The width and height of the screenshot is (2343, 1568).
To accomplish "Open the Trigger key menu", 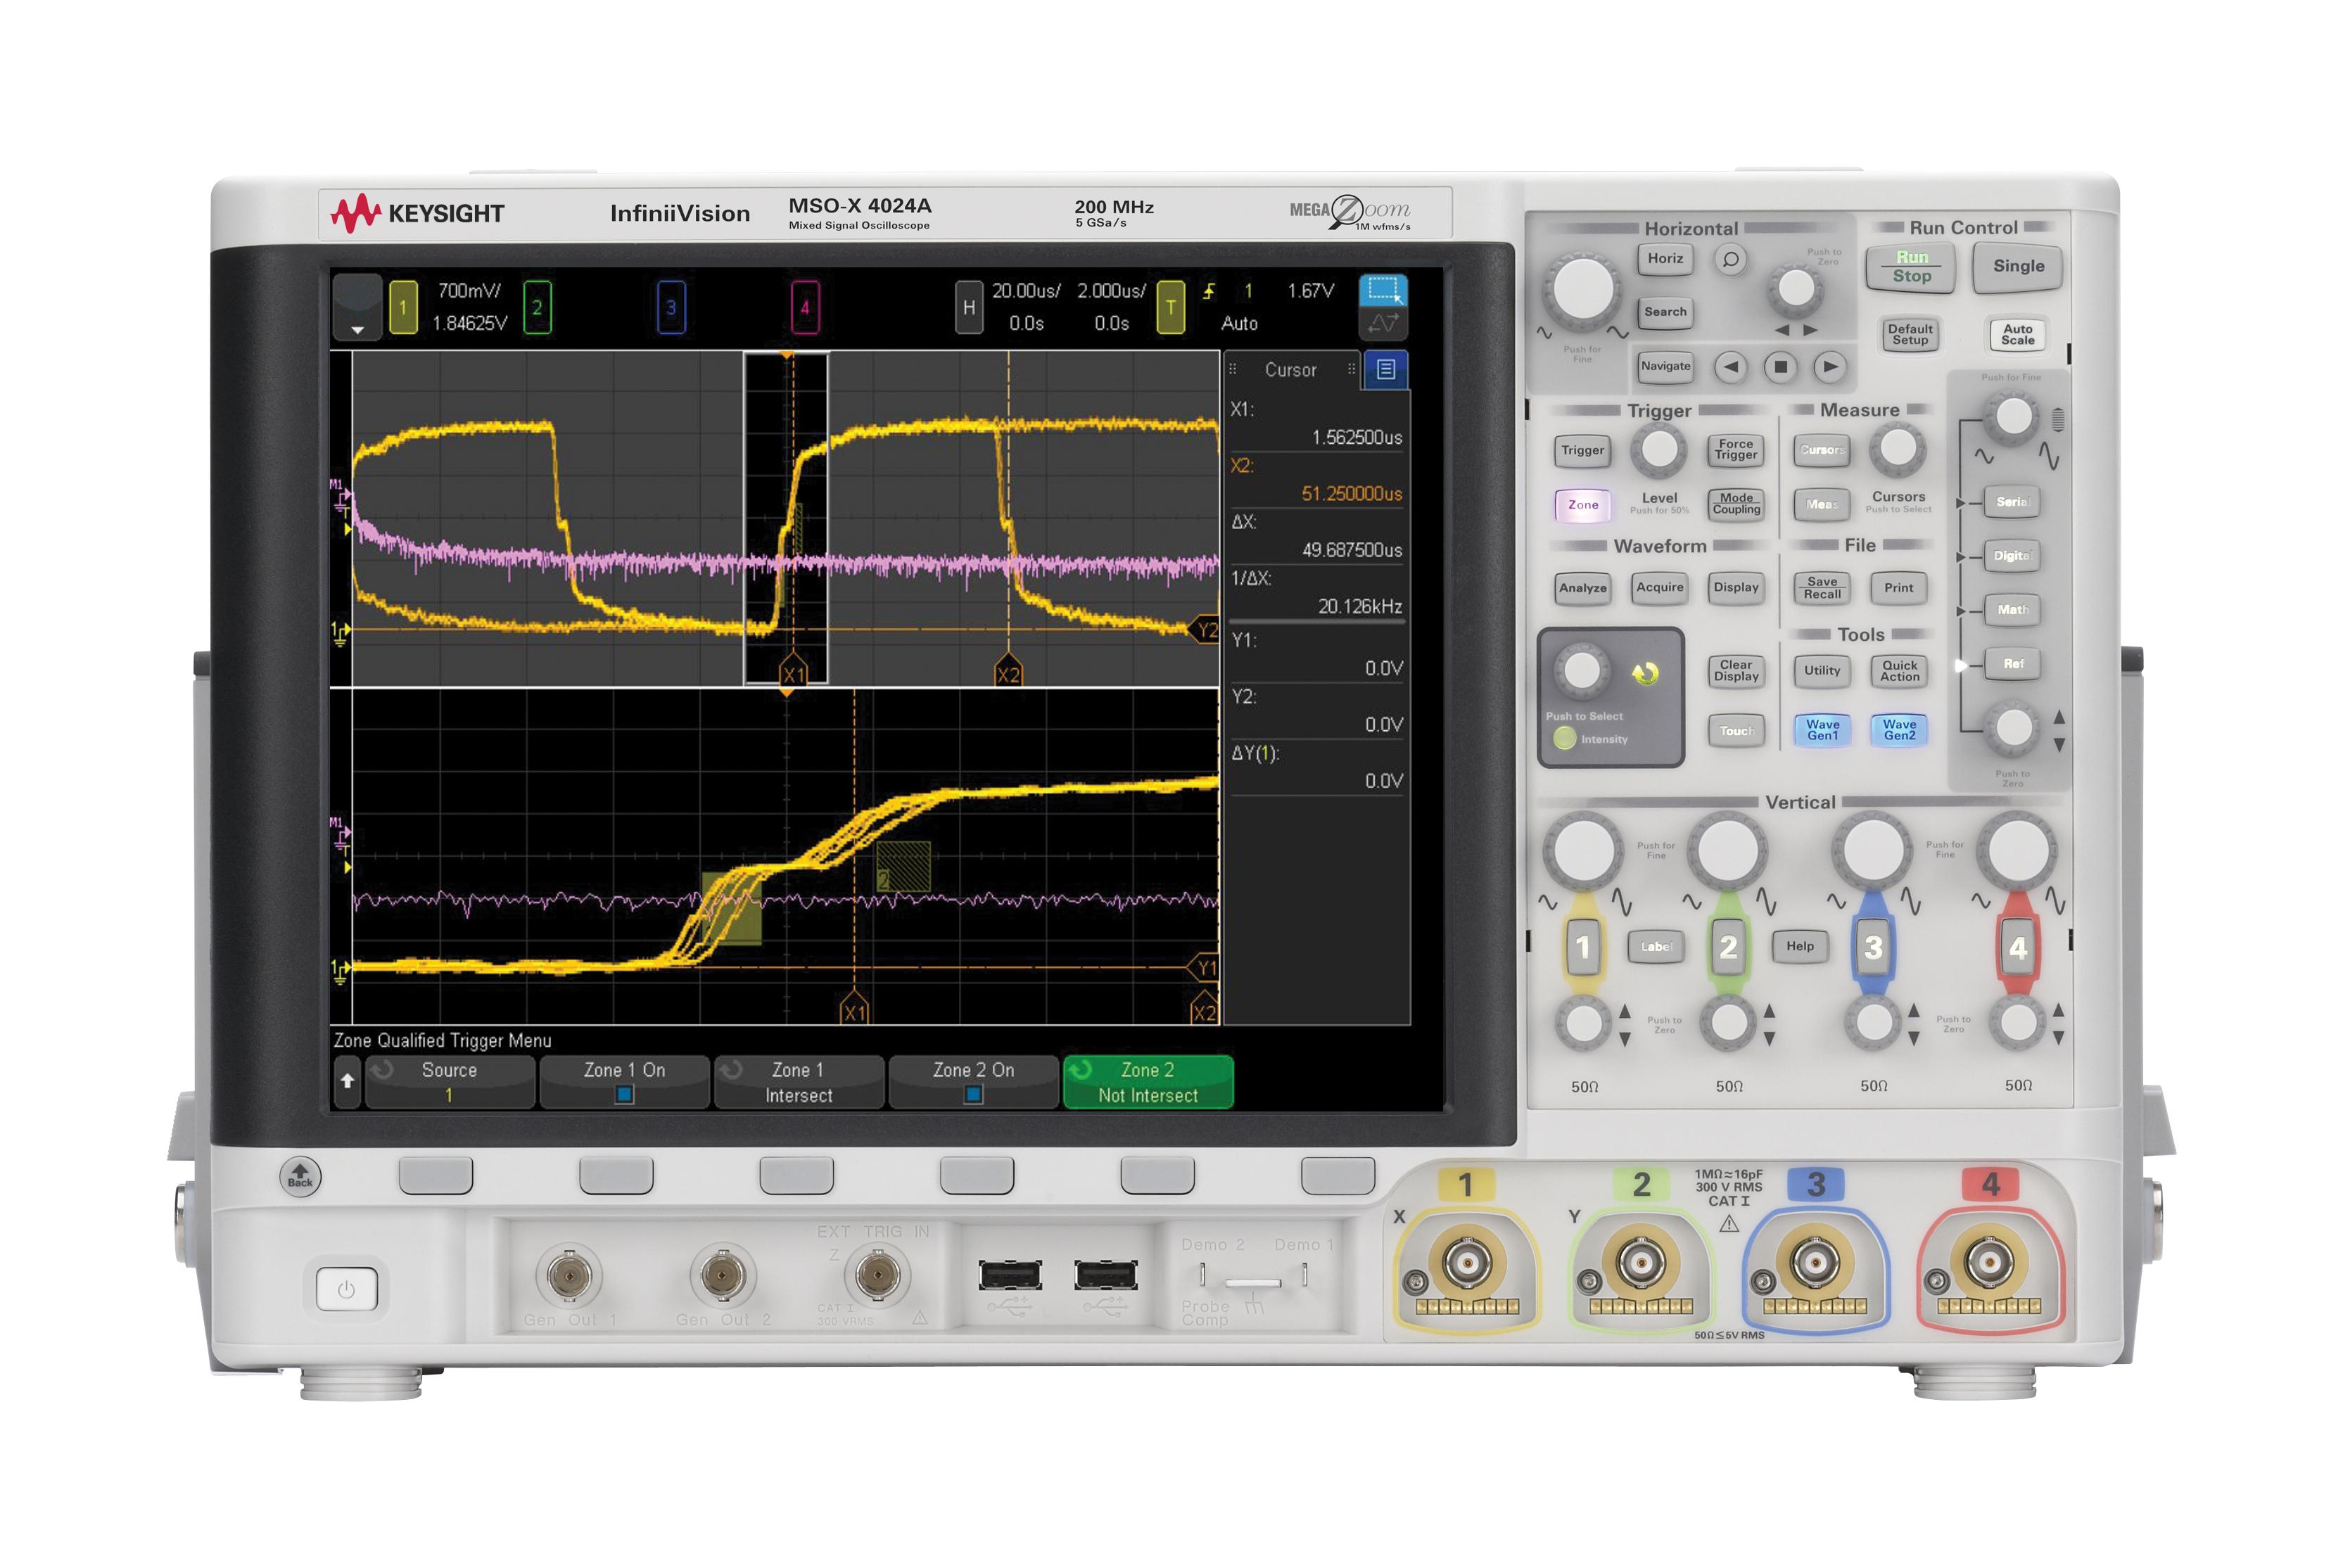I will pyautogui.click(x=1582, y=450).
